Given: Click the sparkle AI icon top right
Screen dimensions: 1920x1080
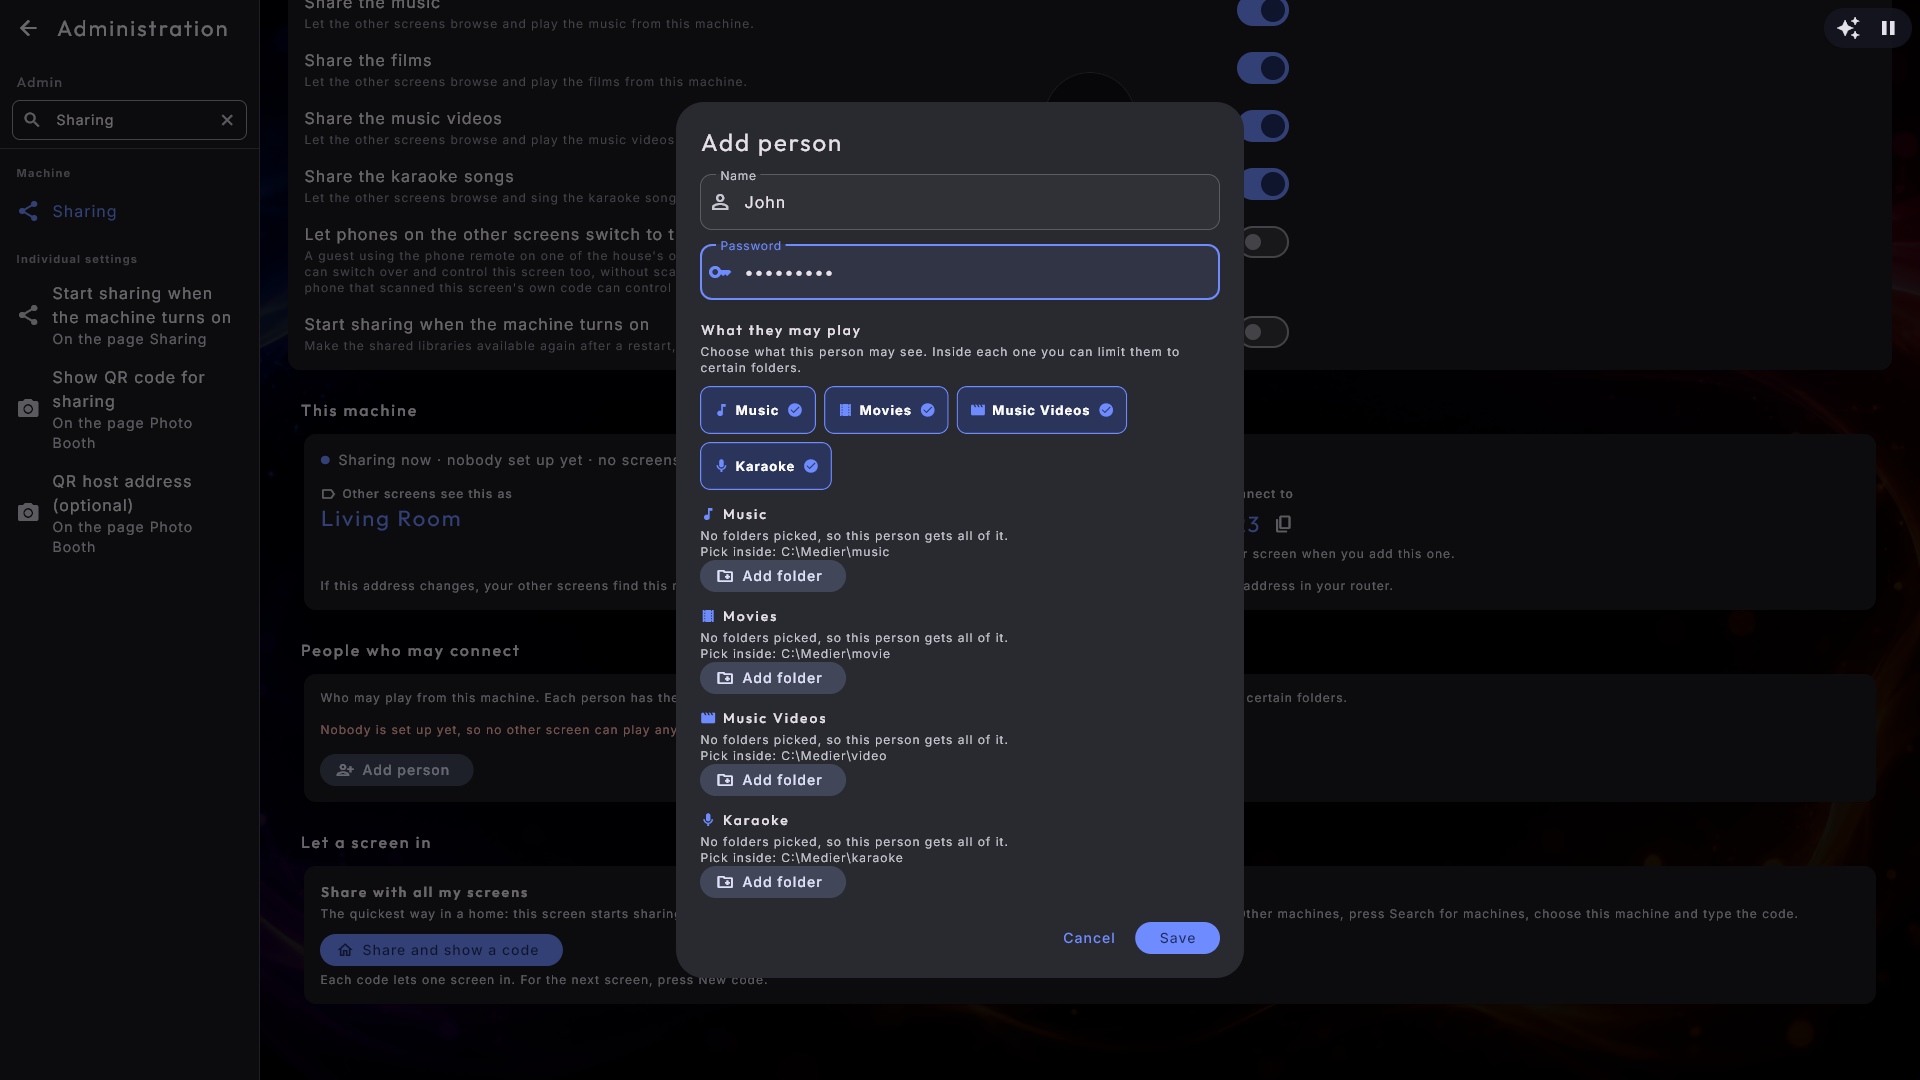Looking at the screenshot, I should (1848, 29).
